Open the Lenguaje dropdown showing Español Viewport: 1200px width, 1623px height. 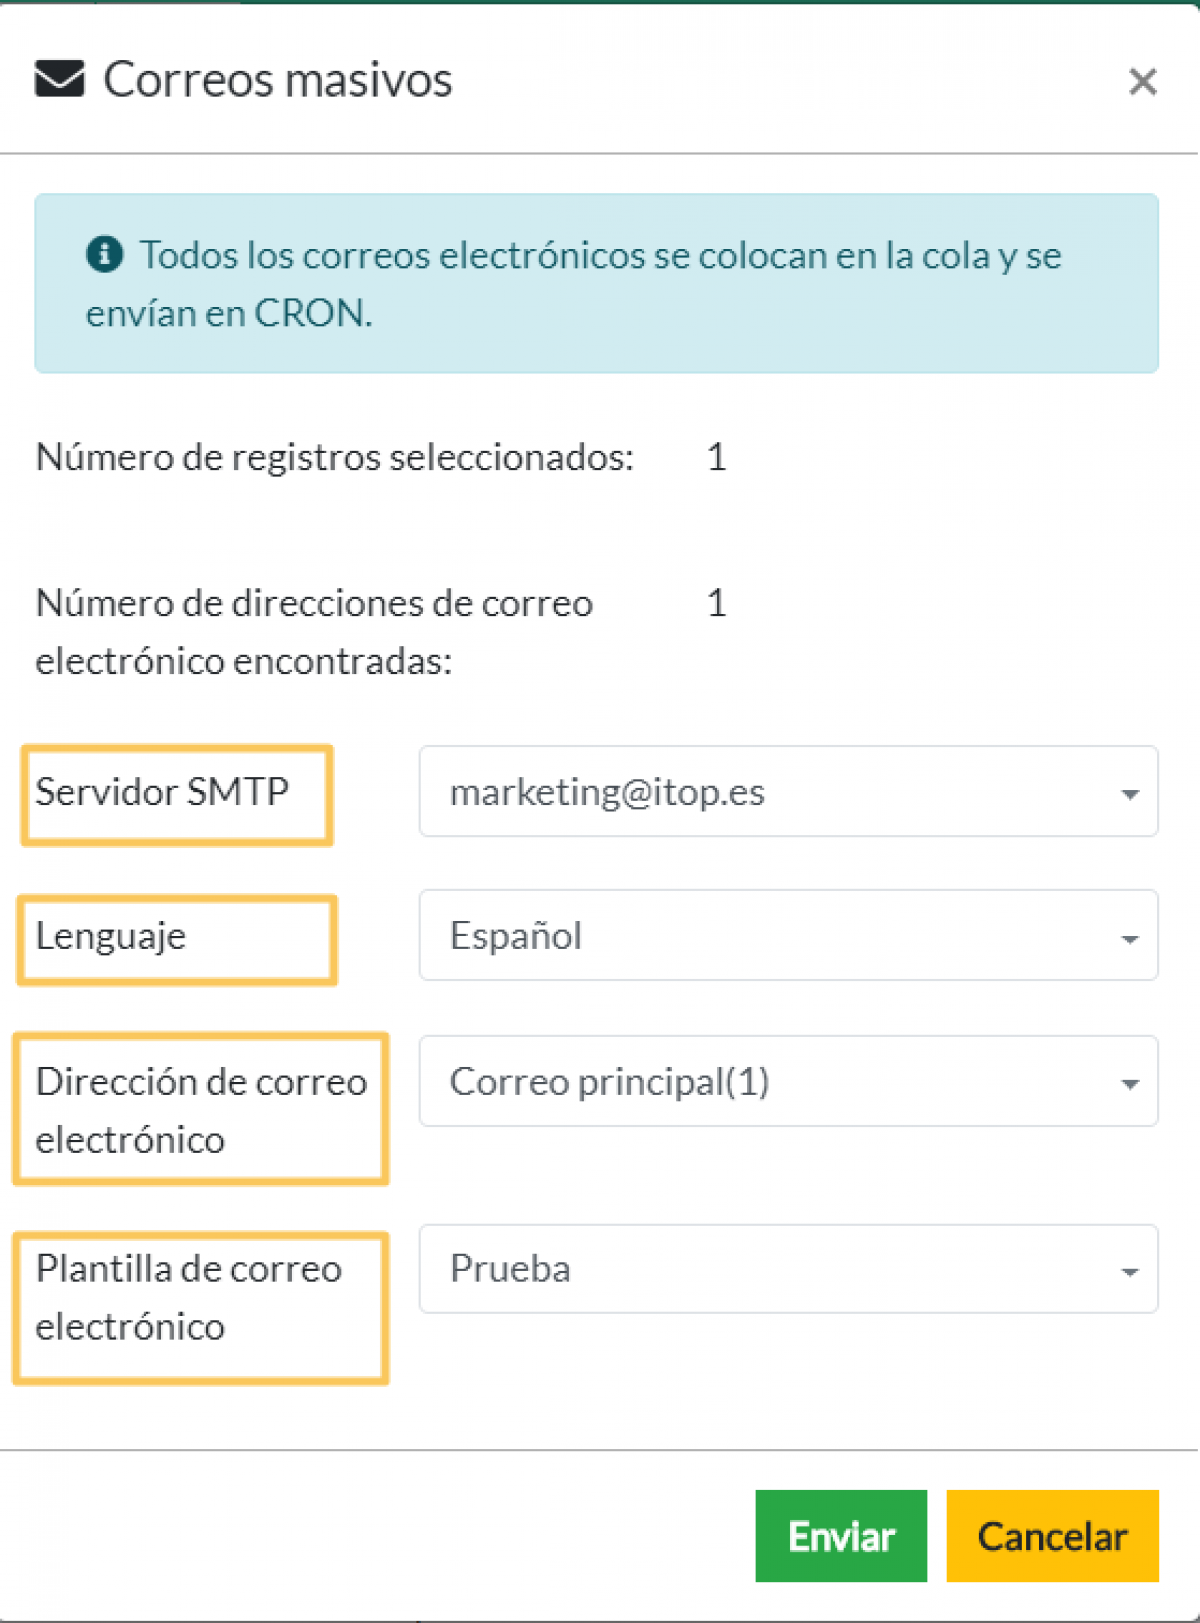(x=788, y=935)
